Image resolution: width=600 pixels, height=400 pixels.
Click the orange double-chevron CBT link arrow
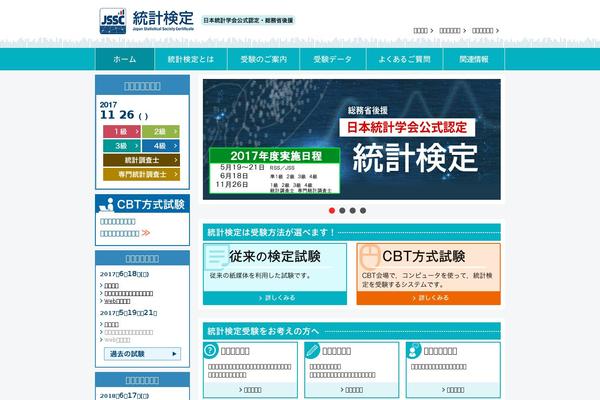146,233
